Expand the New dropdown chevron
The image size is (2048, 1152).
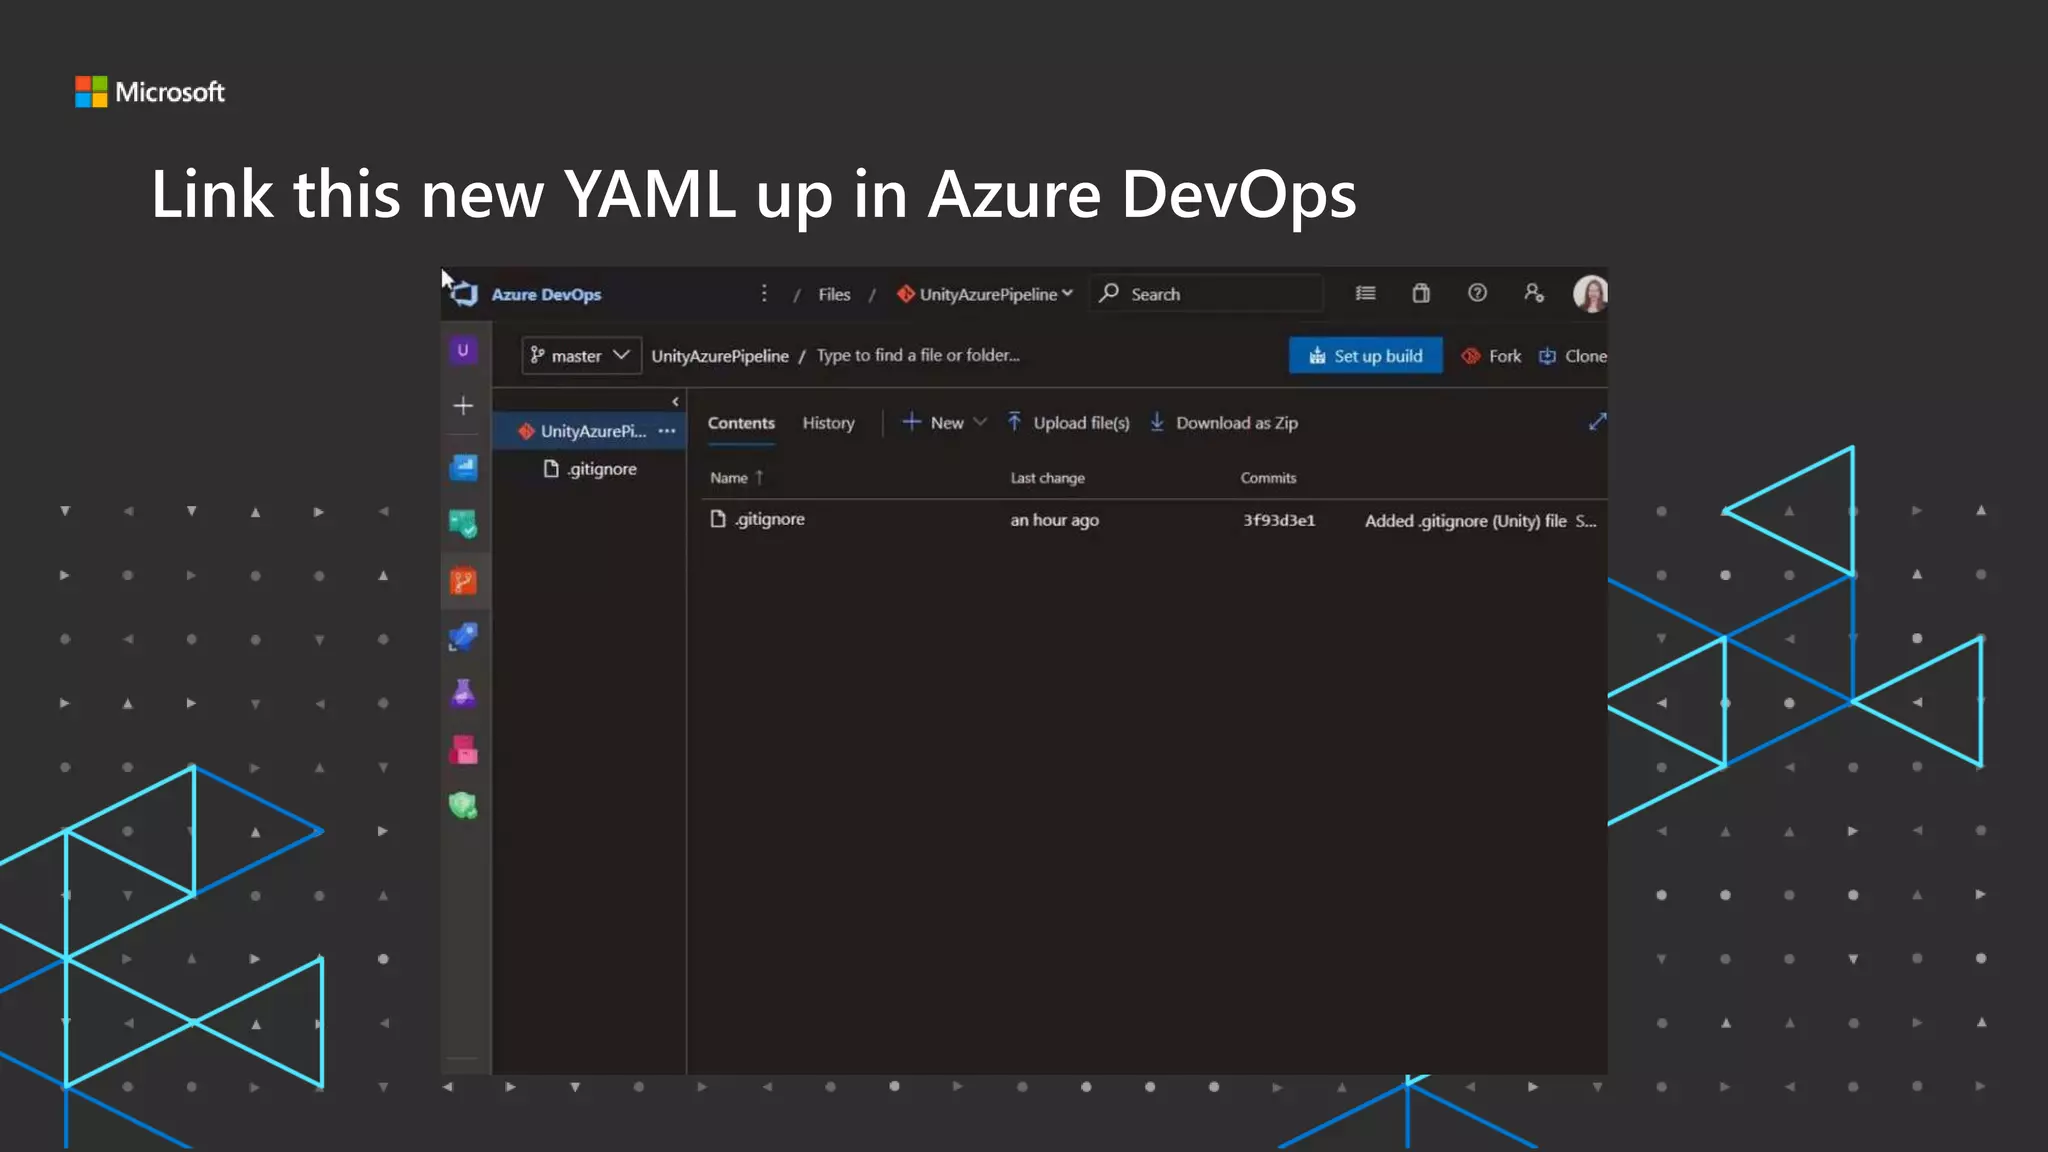980,423
